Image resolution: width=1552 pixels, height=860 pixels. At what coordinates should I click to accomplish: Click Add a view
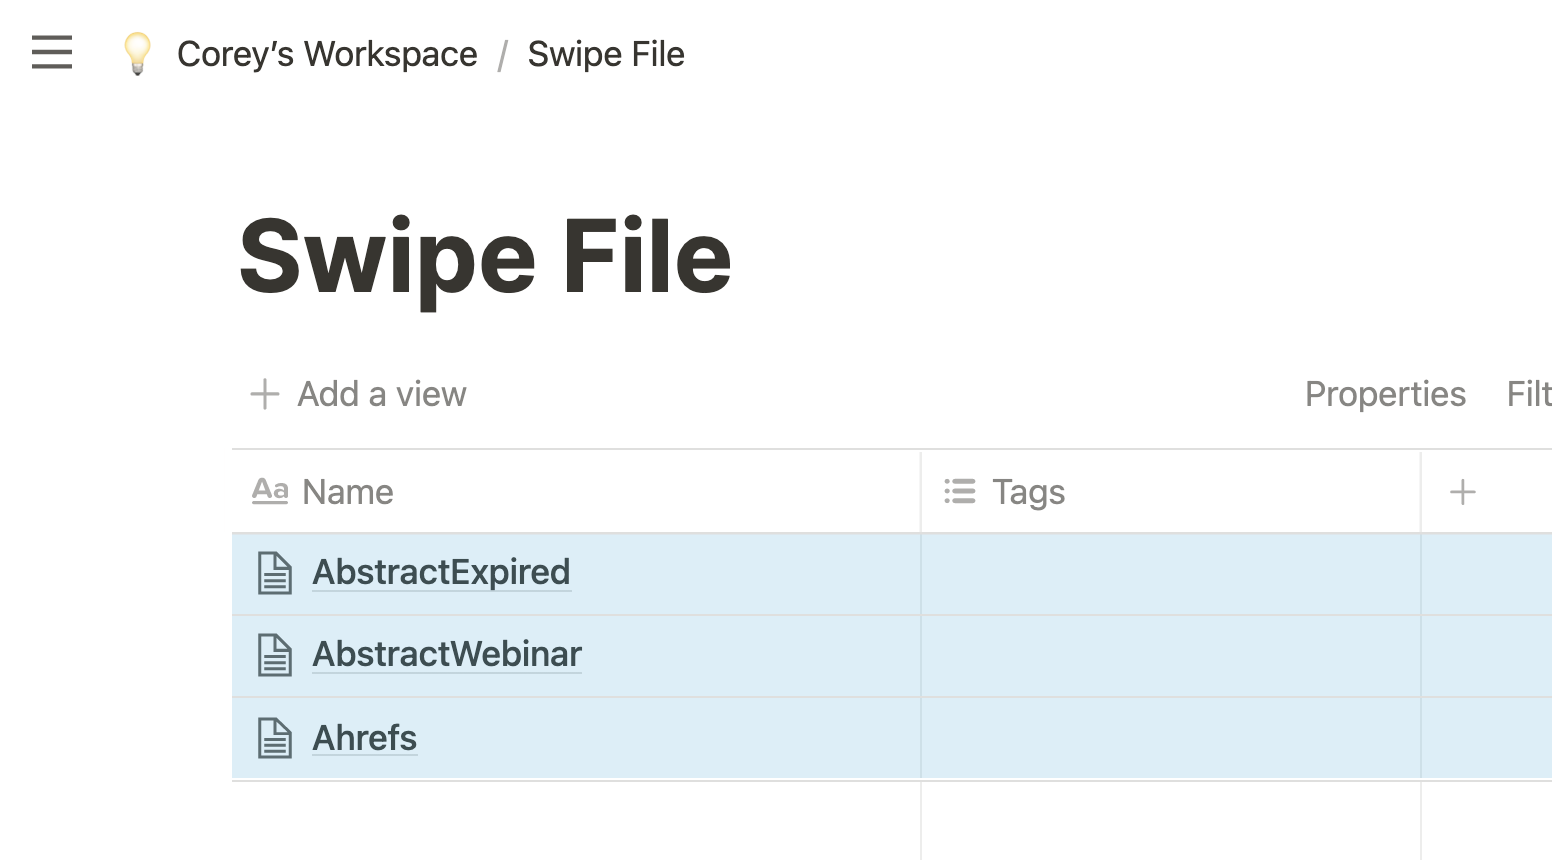(x=357, y=394)
